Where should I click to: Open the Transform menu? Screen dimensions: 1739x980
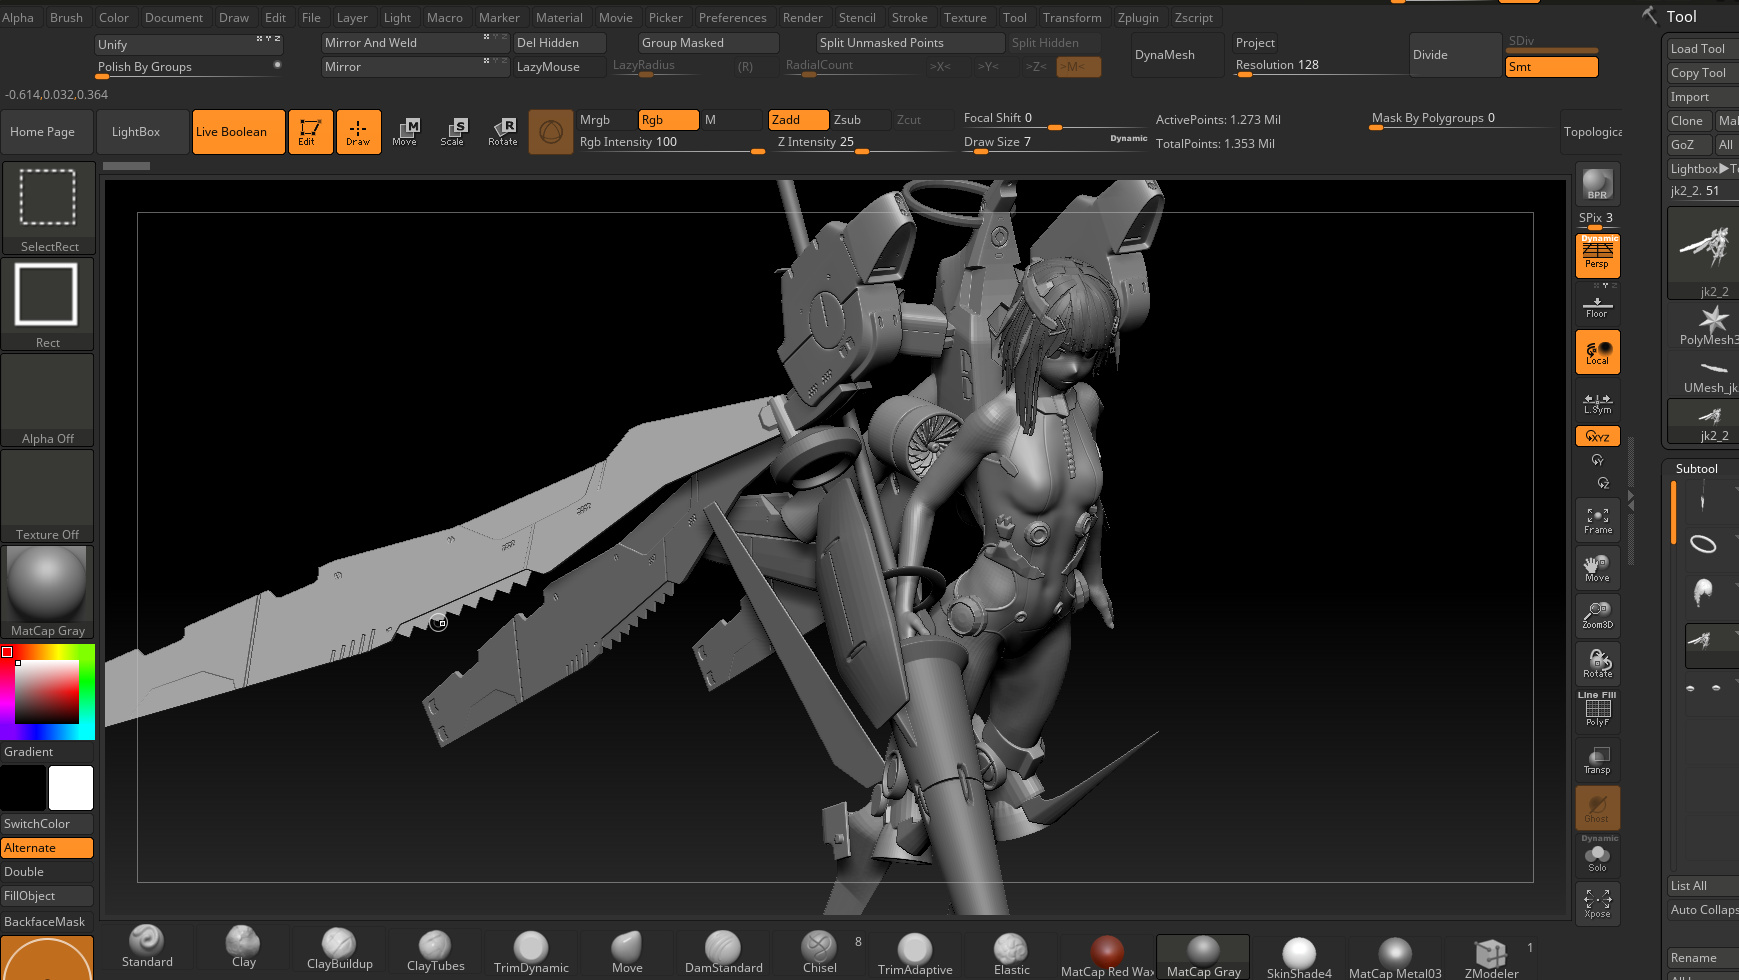[x=1072, y=17]
